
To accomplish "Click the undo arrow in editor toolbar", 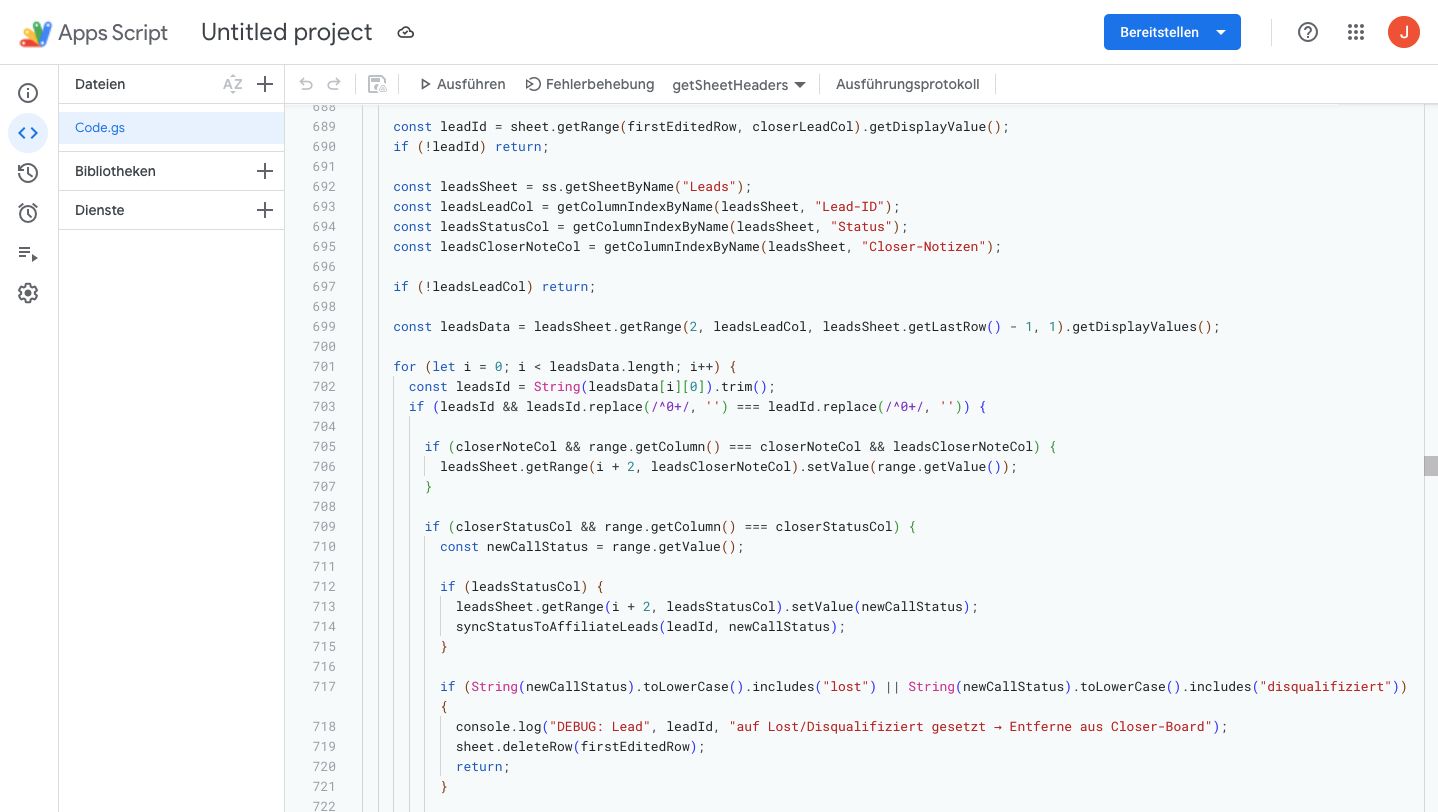I will point(306,85).
